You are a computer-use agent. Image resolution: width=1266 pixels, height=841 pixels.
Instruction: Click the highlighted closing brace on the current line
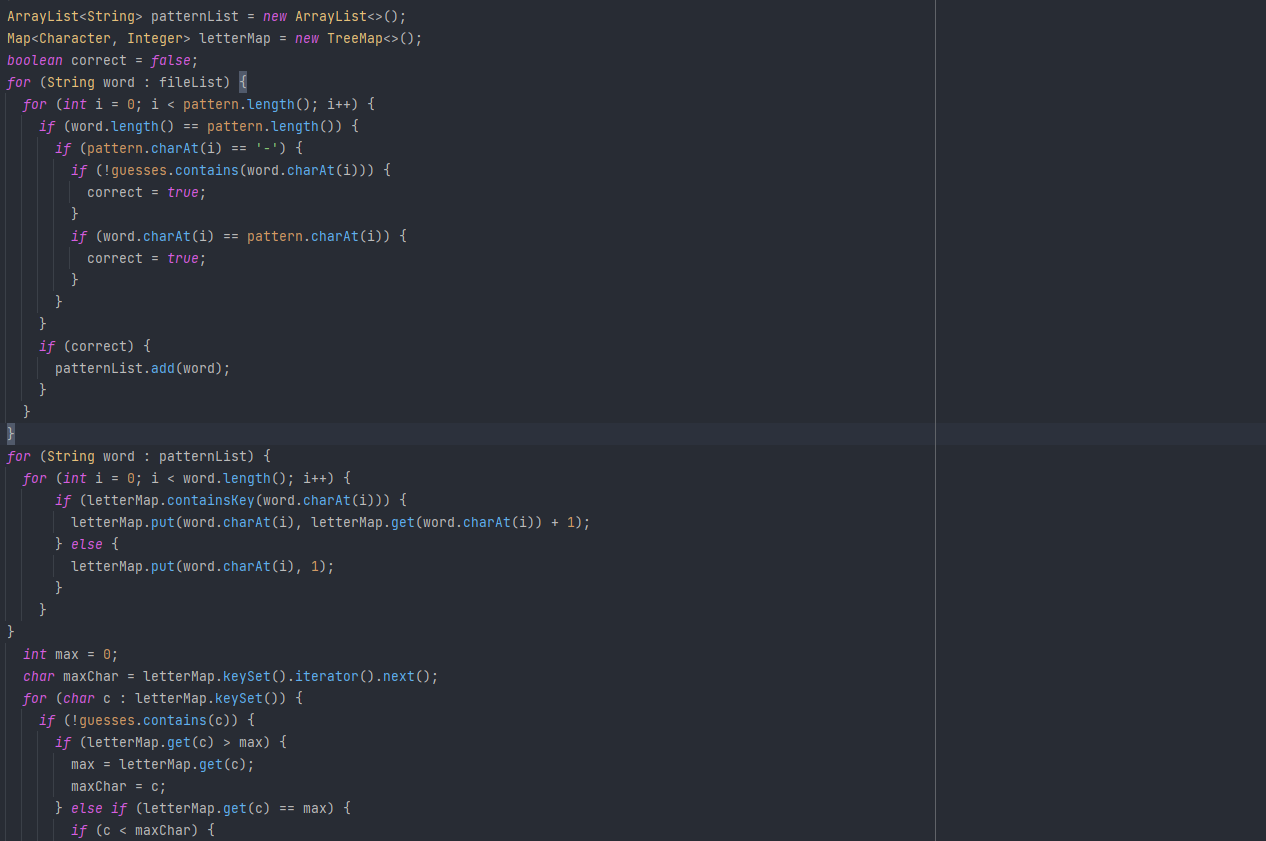[11, 434]
